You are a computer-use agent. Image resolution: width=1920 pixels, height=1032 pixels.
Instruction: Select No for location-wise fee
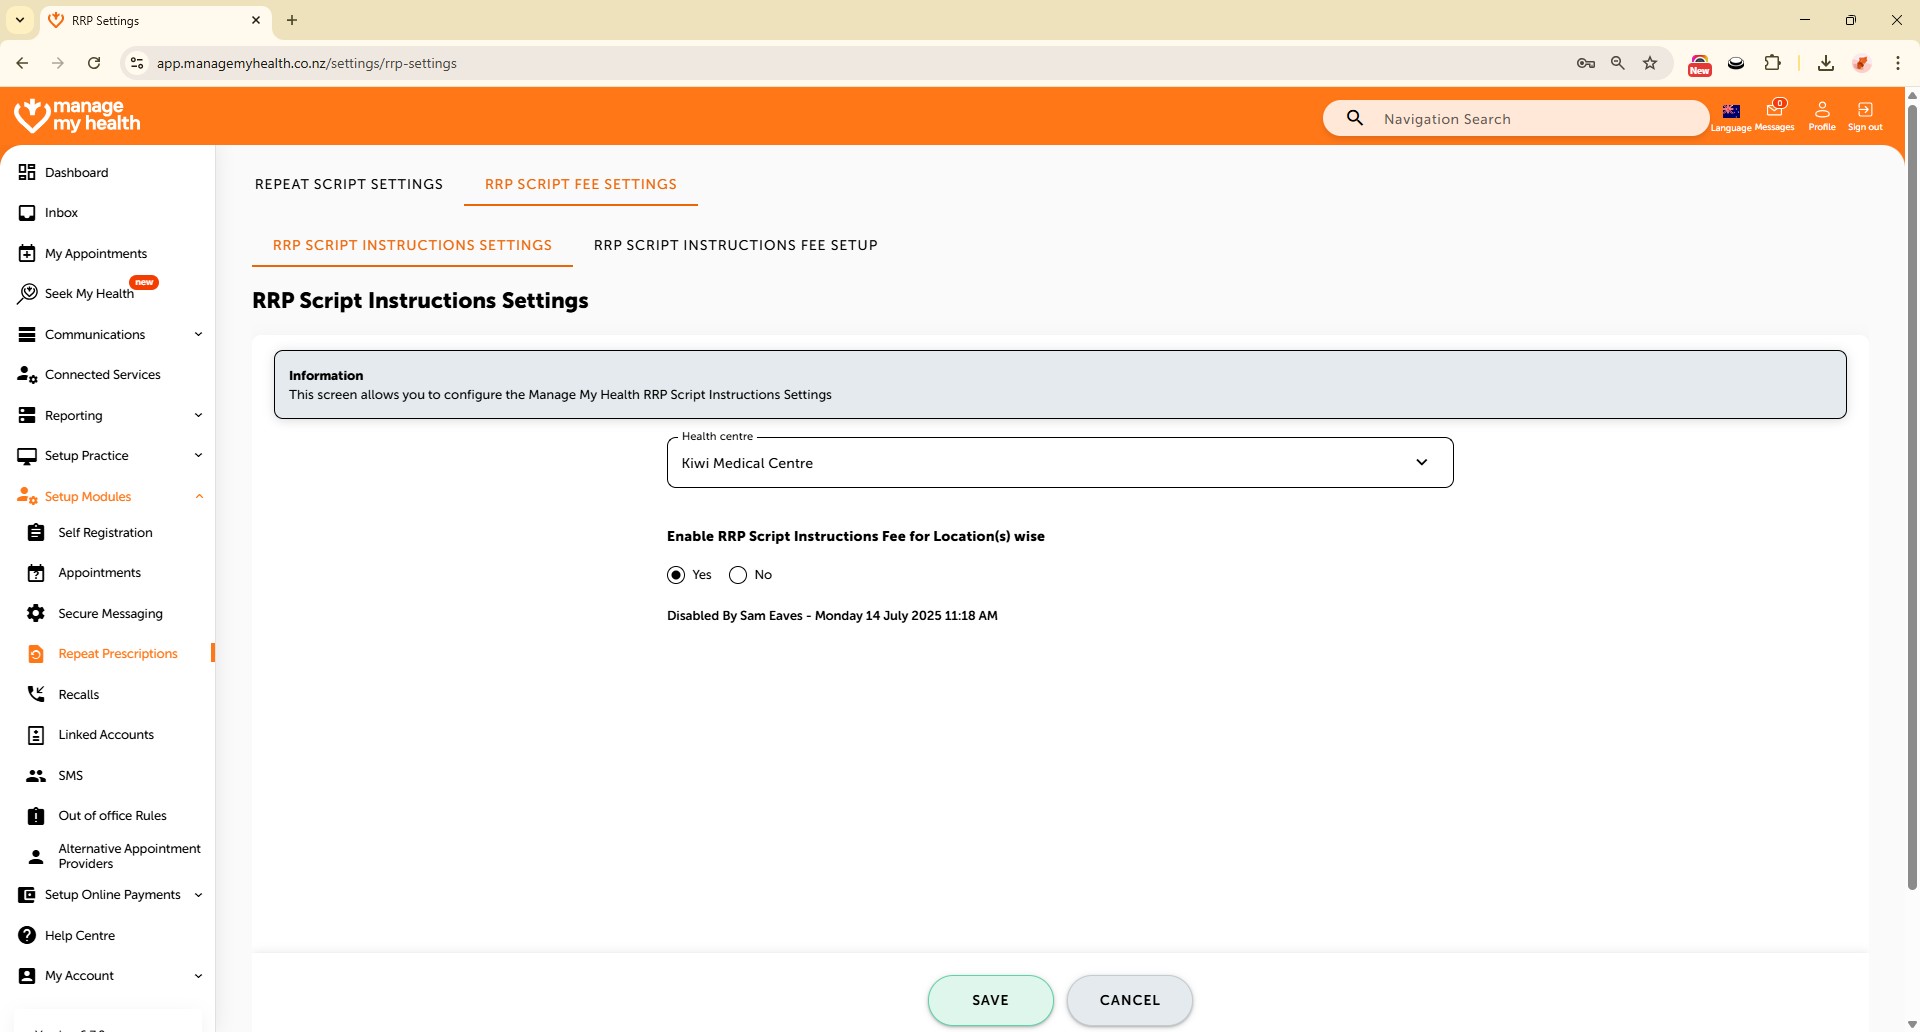pos(738,575)
